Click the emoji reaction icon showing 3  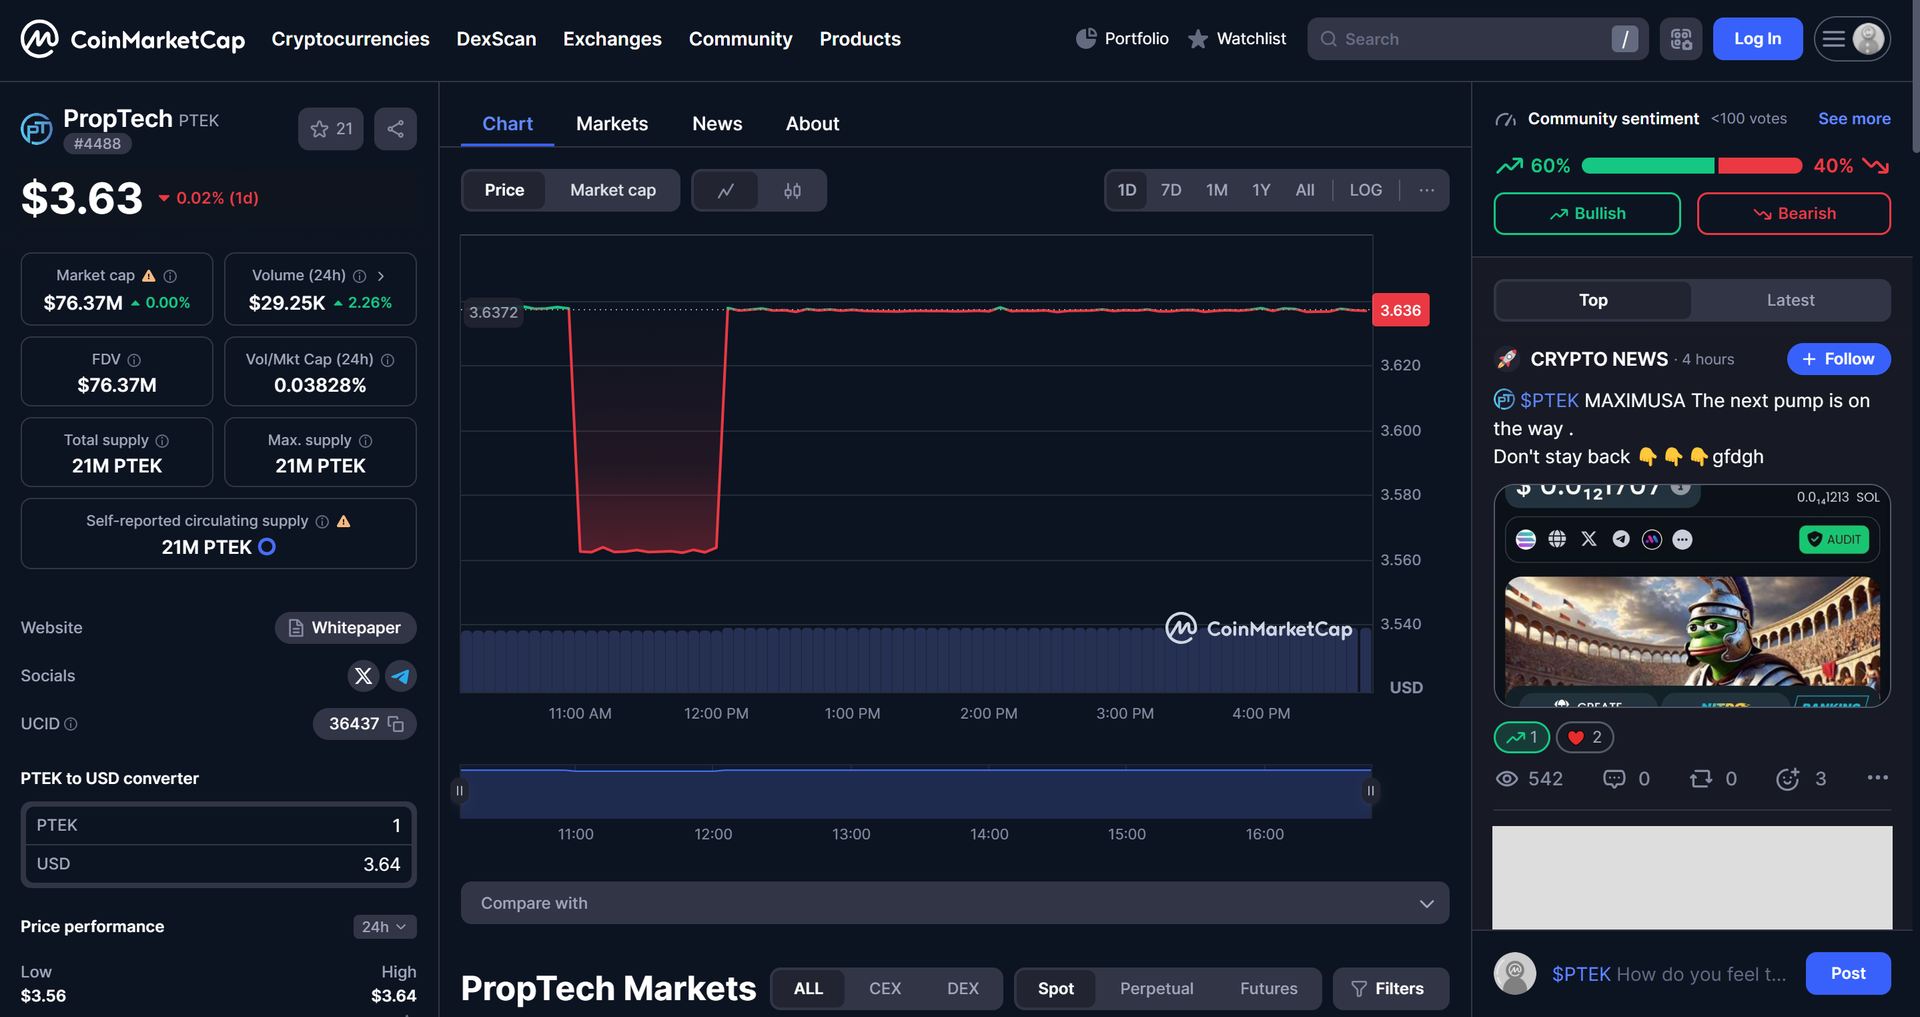click(x=1788, y=779)
